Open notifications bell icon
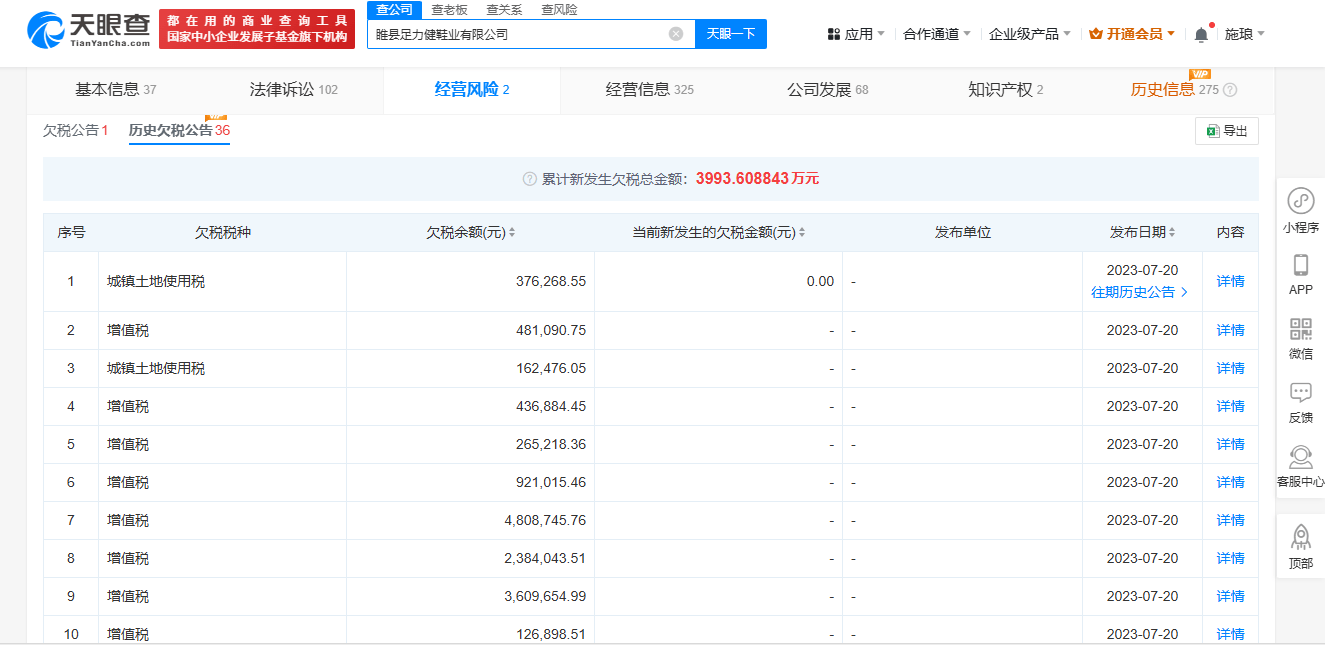1325x645 pixels. click(x=1201, y=34)
